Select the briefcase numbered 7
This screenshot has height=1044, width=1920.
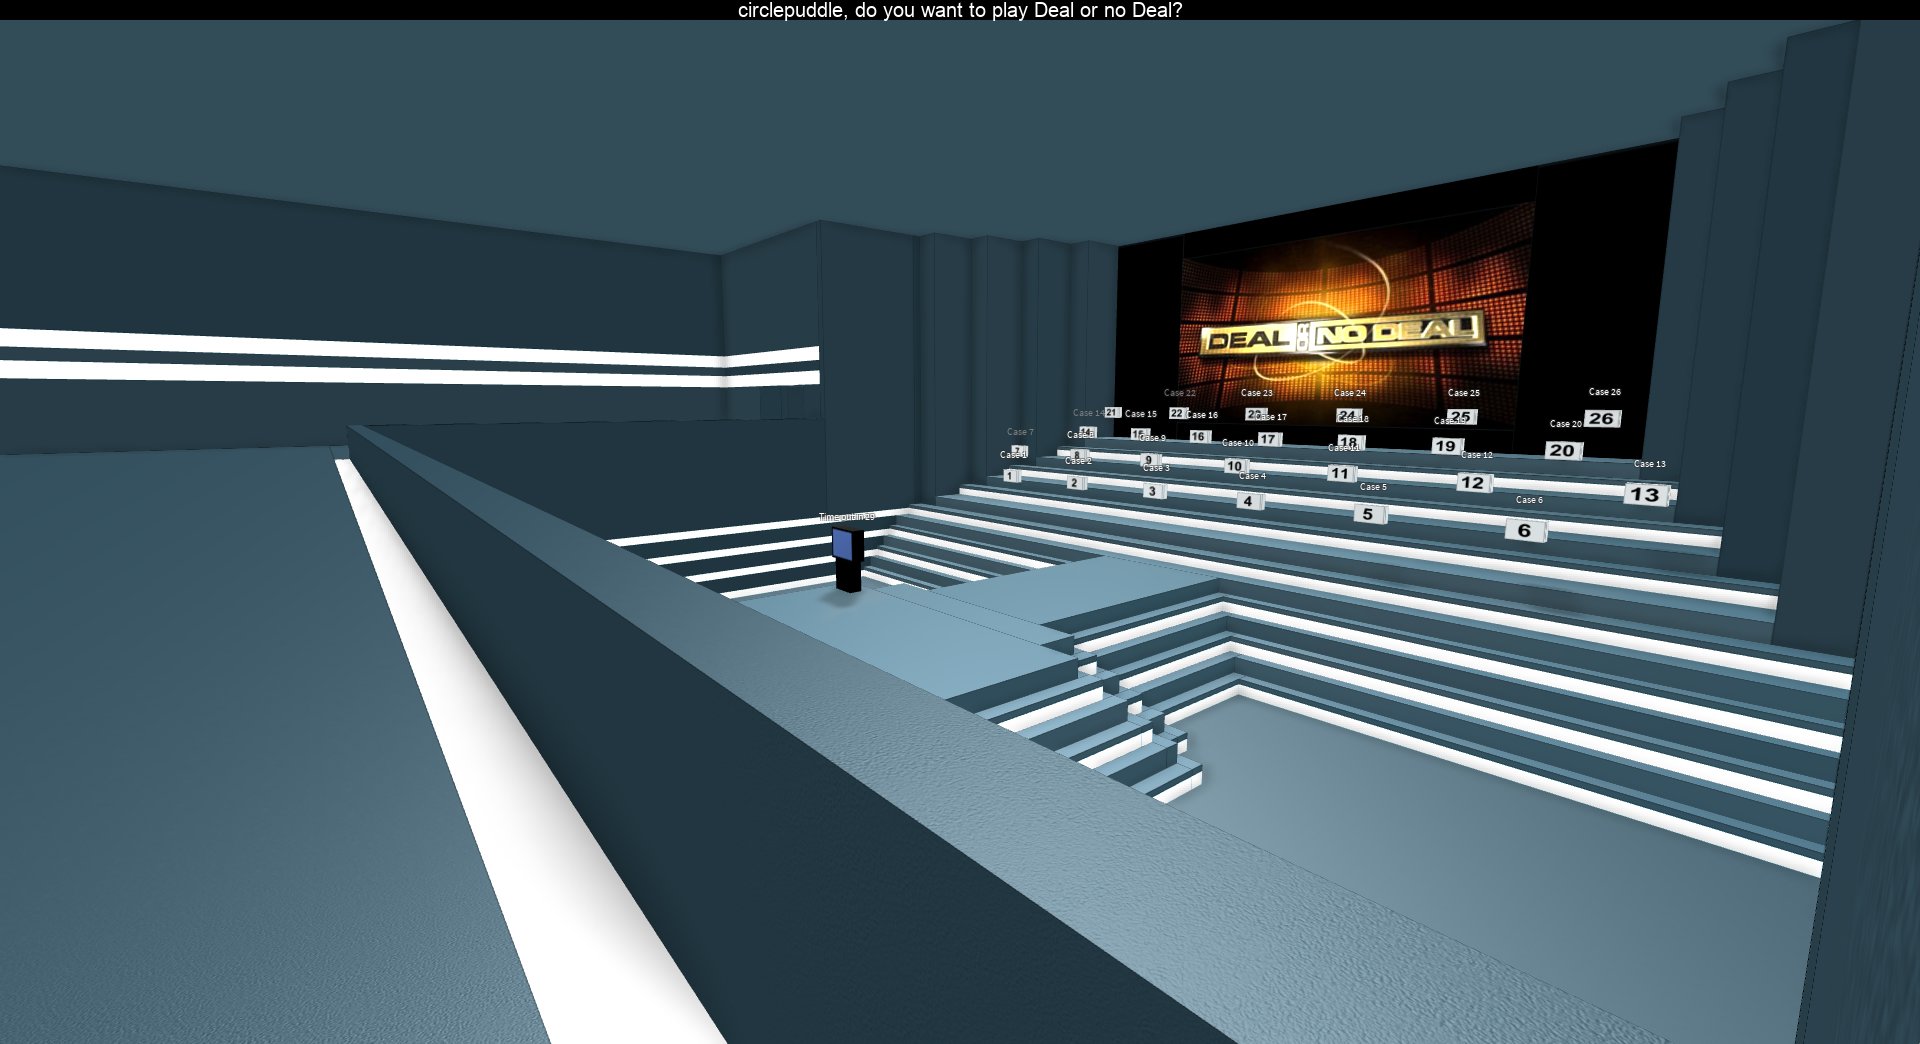click(1019, 451)
